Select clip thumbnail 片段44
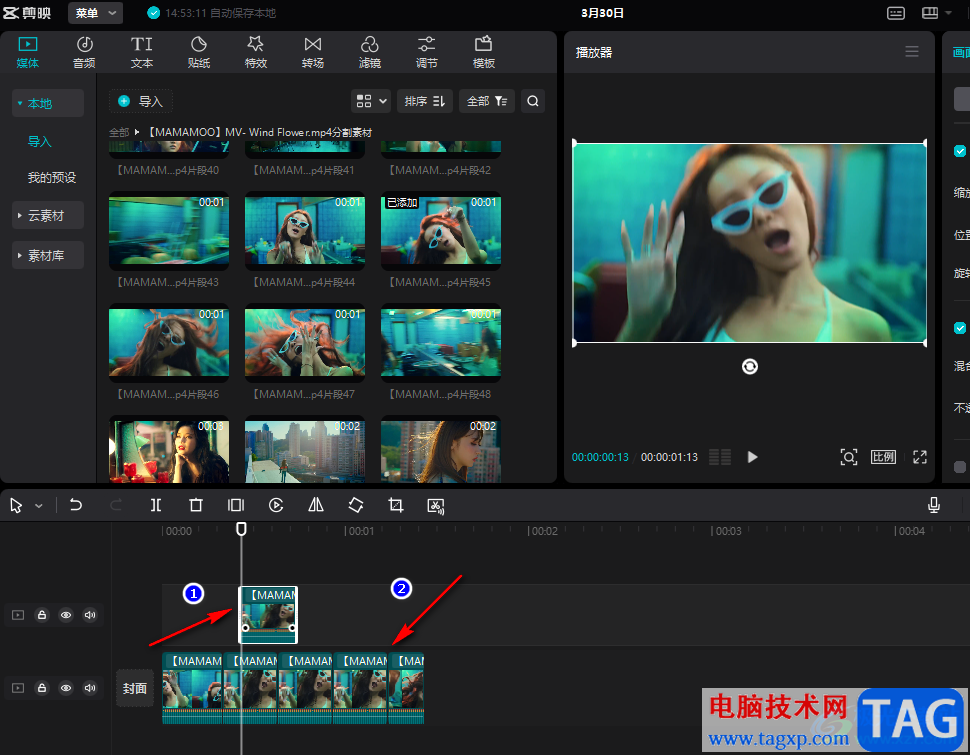 [305, 231]
